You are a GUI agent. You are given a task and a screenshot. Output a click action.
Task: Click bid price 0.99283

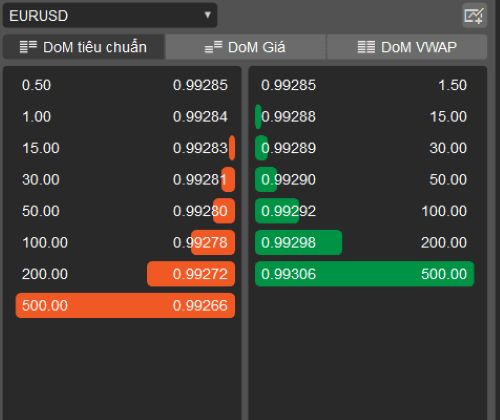[200, 148]
